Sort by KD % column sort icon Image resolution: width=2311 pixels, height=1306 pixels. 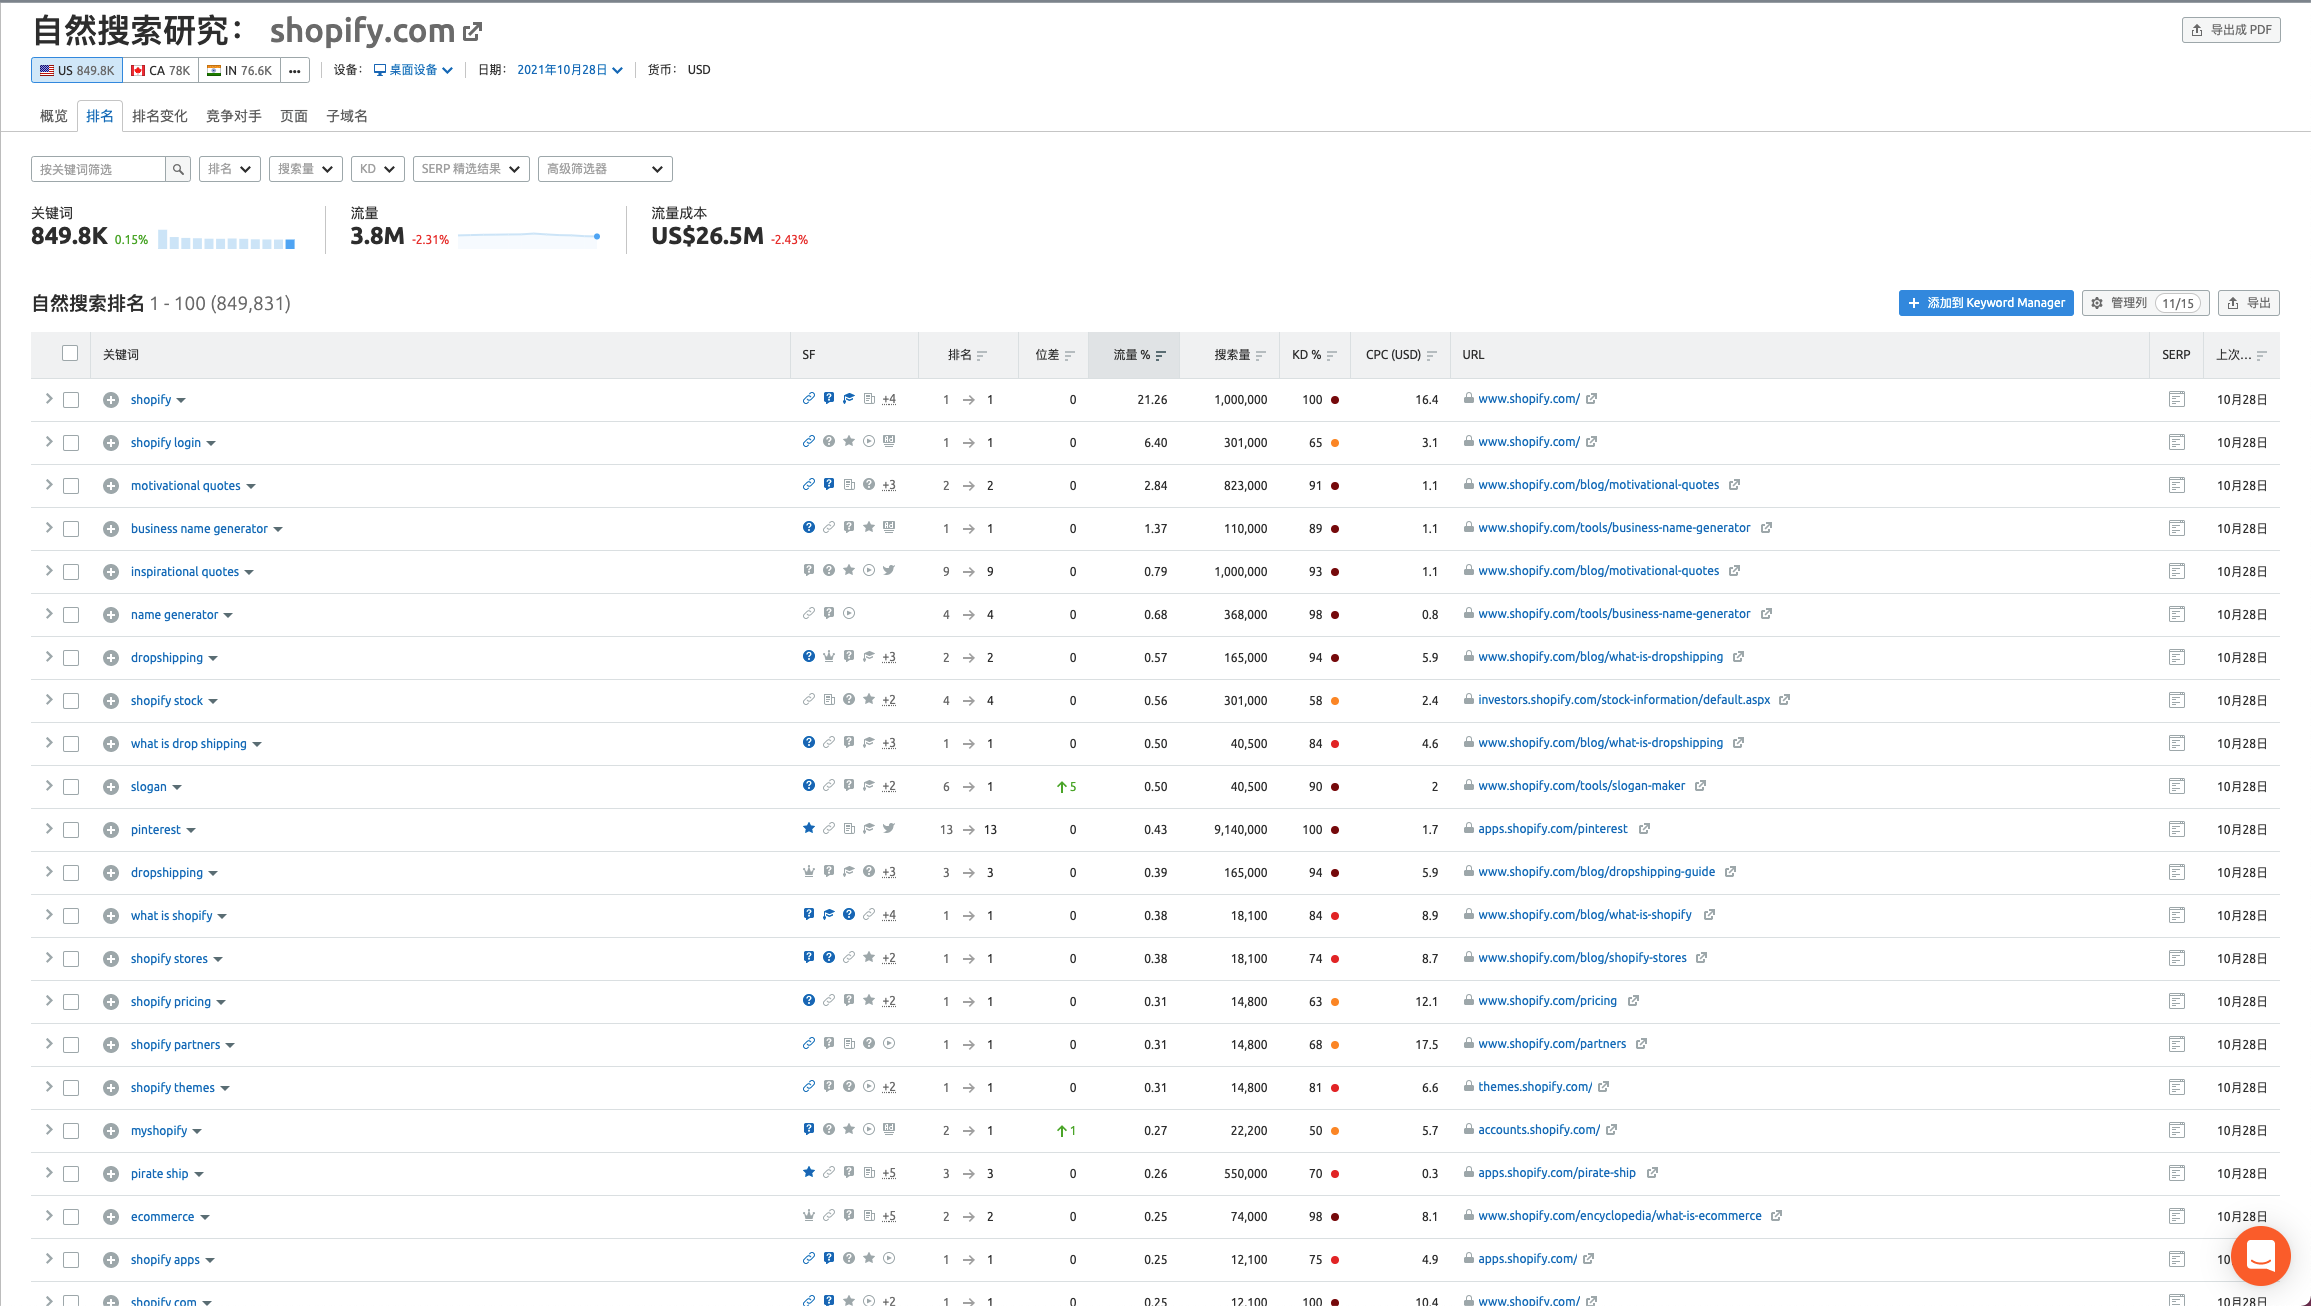(x=1332, y=355)
